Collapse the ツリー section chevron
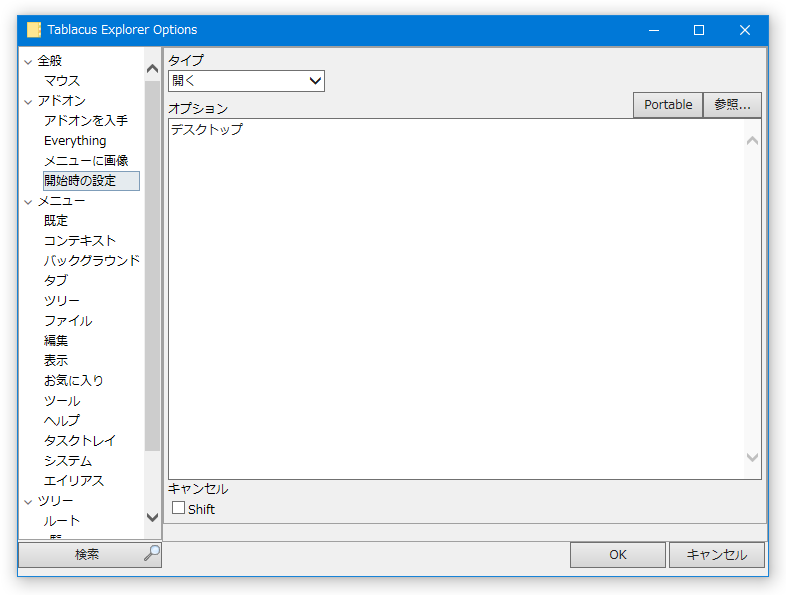Image resolution: width=786 pixels, height=595 pixels. click(28, 502)
